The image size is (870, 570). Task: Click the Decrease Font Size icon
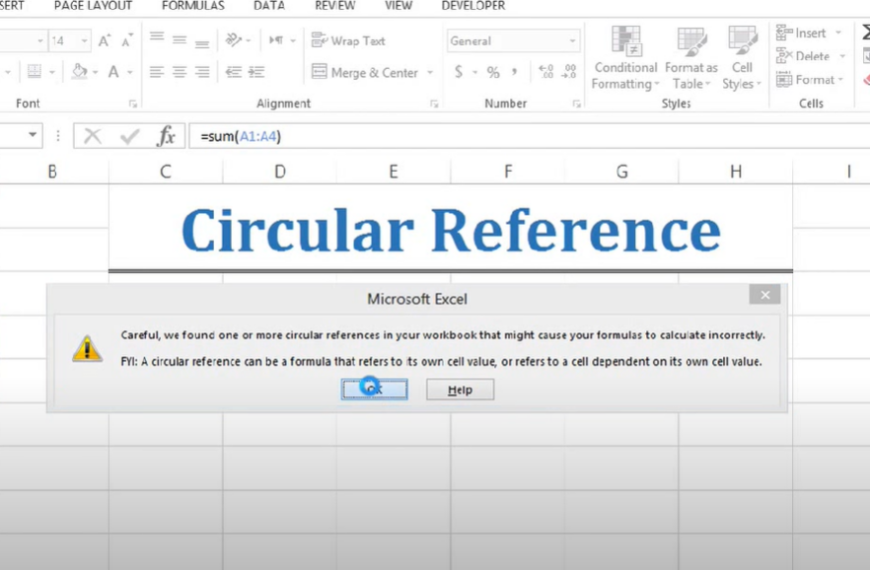click(127, 41)
